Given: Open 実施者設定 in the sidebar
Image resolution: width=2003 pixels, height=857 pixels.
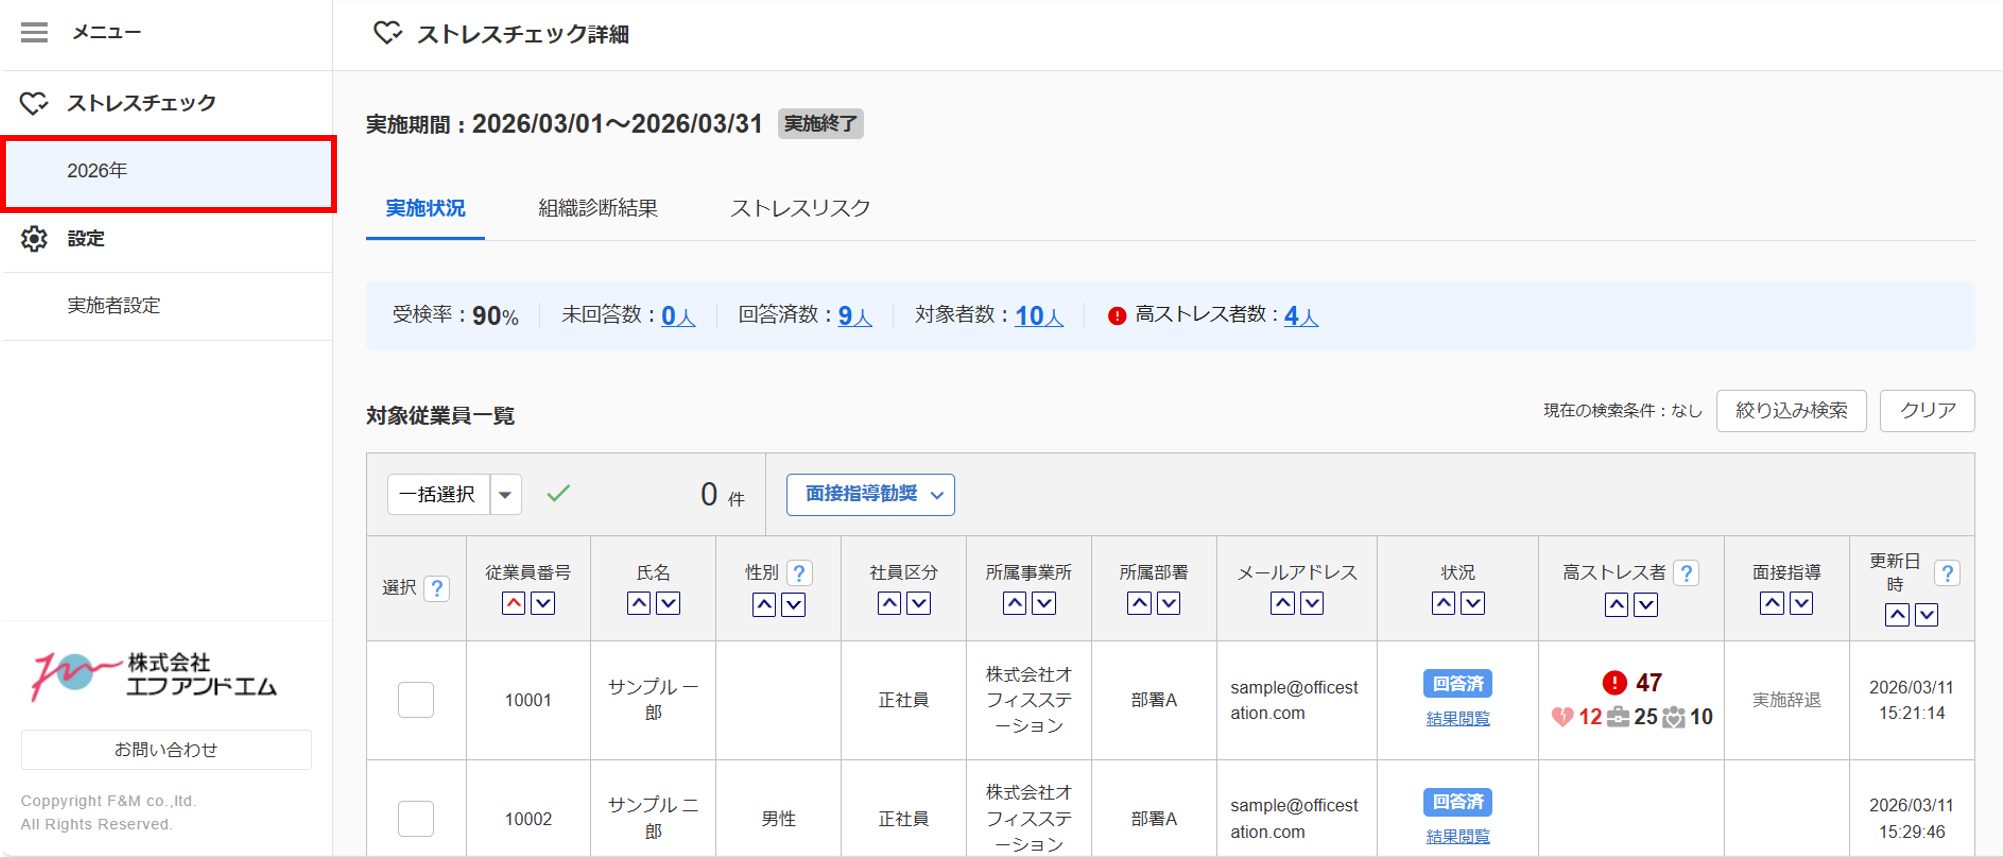Looking at the screenshot, I should point(114,306).
